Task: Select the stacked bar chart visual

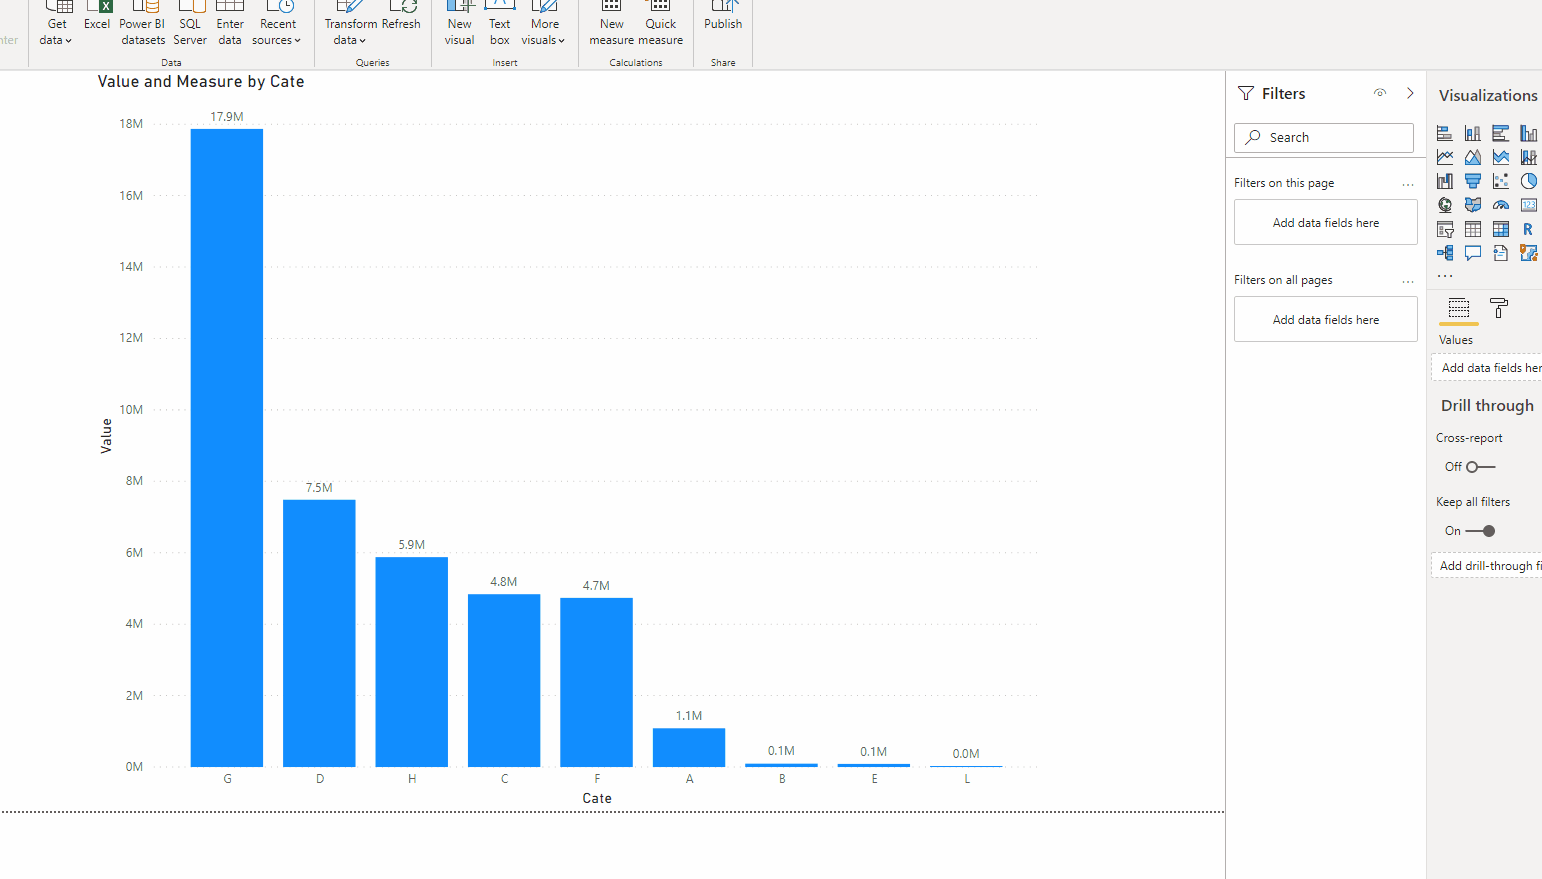Action: (1445, 133)
